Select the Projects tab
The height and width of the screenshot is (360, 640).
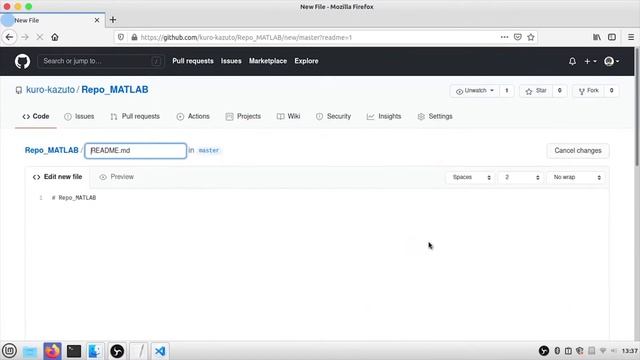point(243,116)
